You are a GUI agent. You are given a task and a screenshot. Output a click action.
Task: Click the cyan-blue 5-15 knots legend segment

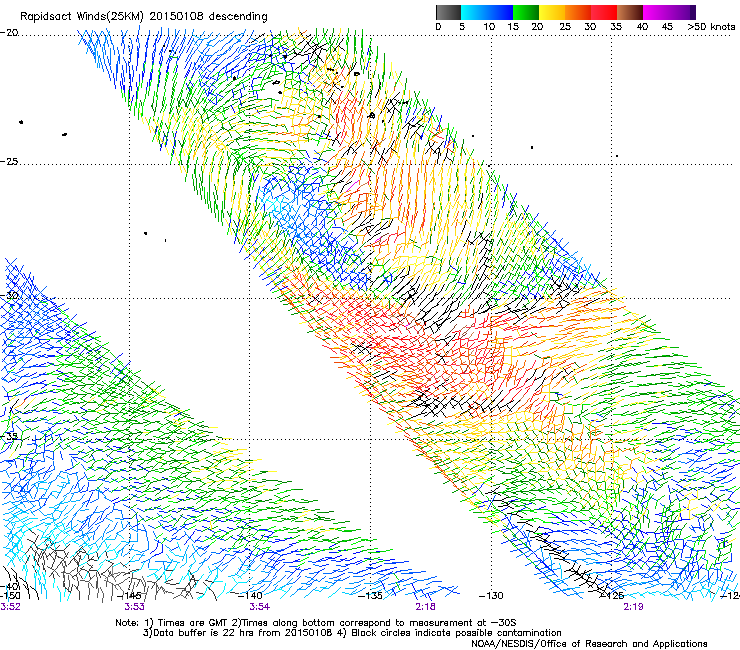[x=487, y=12]
